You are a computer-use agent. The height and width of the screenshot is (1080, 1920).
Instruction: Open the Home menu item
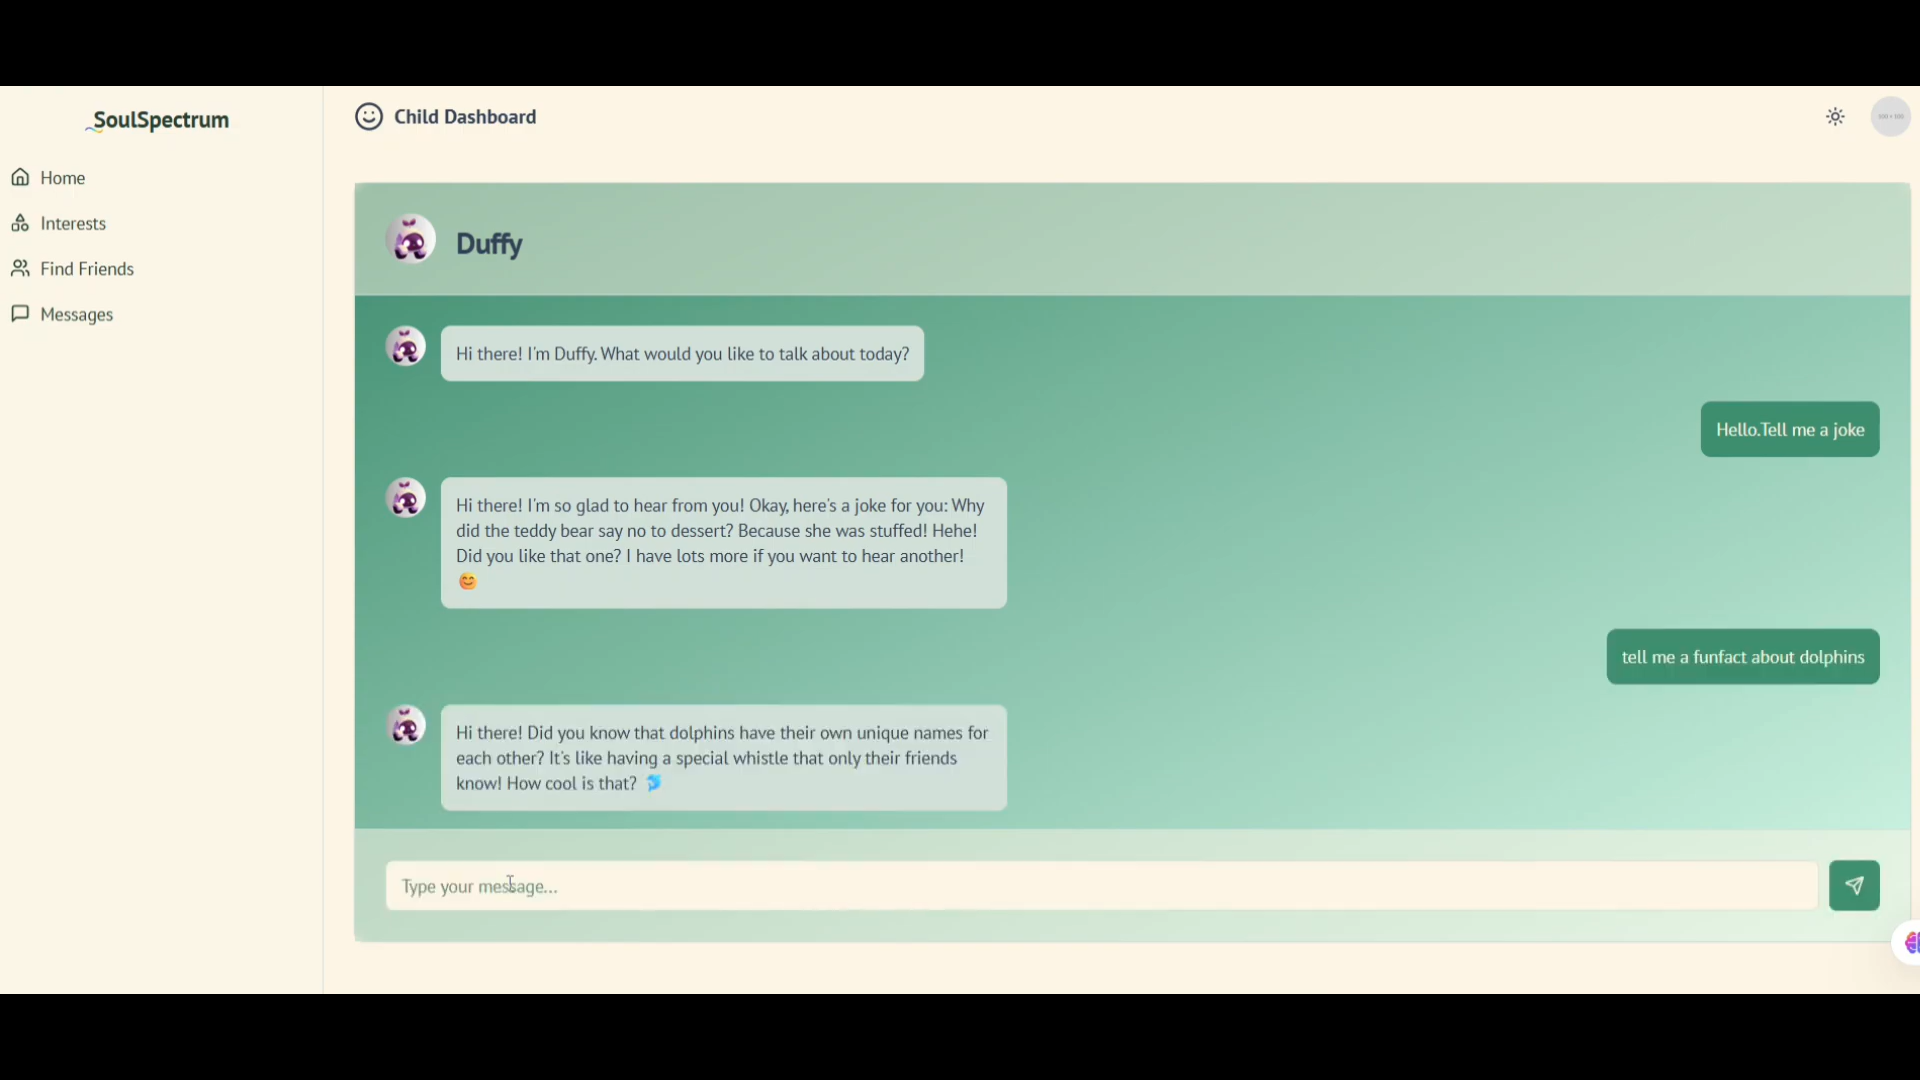(63, 178)
